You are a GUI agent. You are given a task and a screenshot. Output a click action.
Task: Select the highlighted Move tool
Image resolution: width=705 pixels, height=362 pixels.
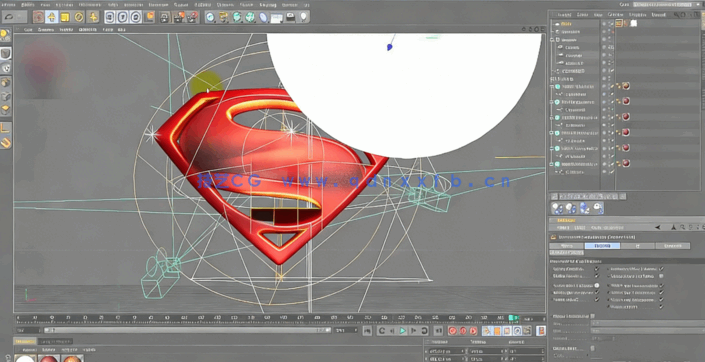[x=52, y=17]
